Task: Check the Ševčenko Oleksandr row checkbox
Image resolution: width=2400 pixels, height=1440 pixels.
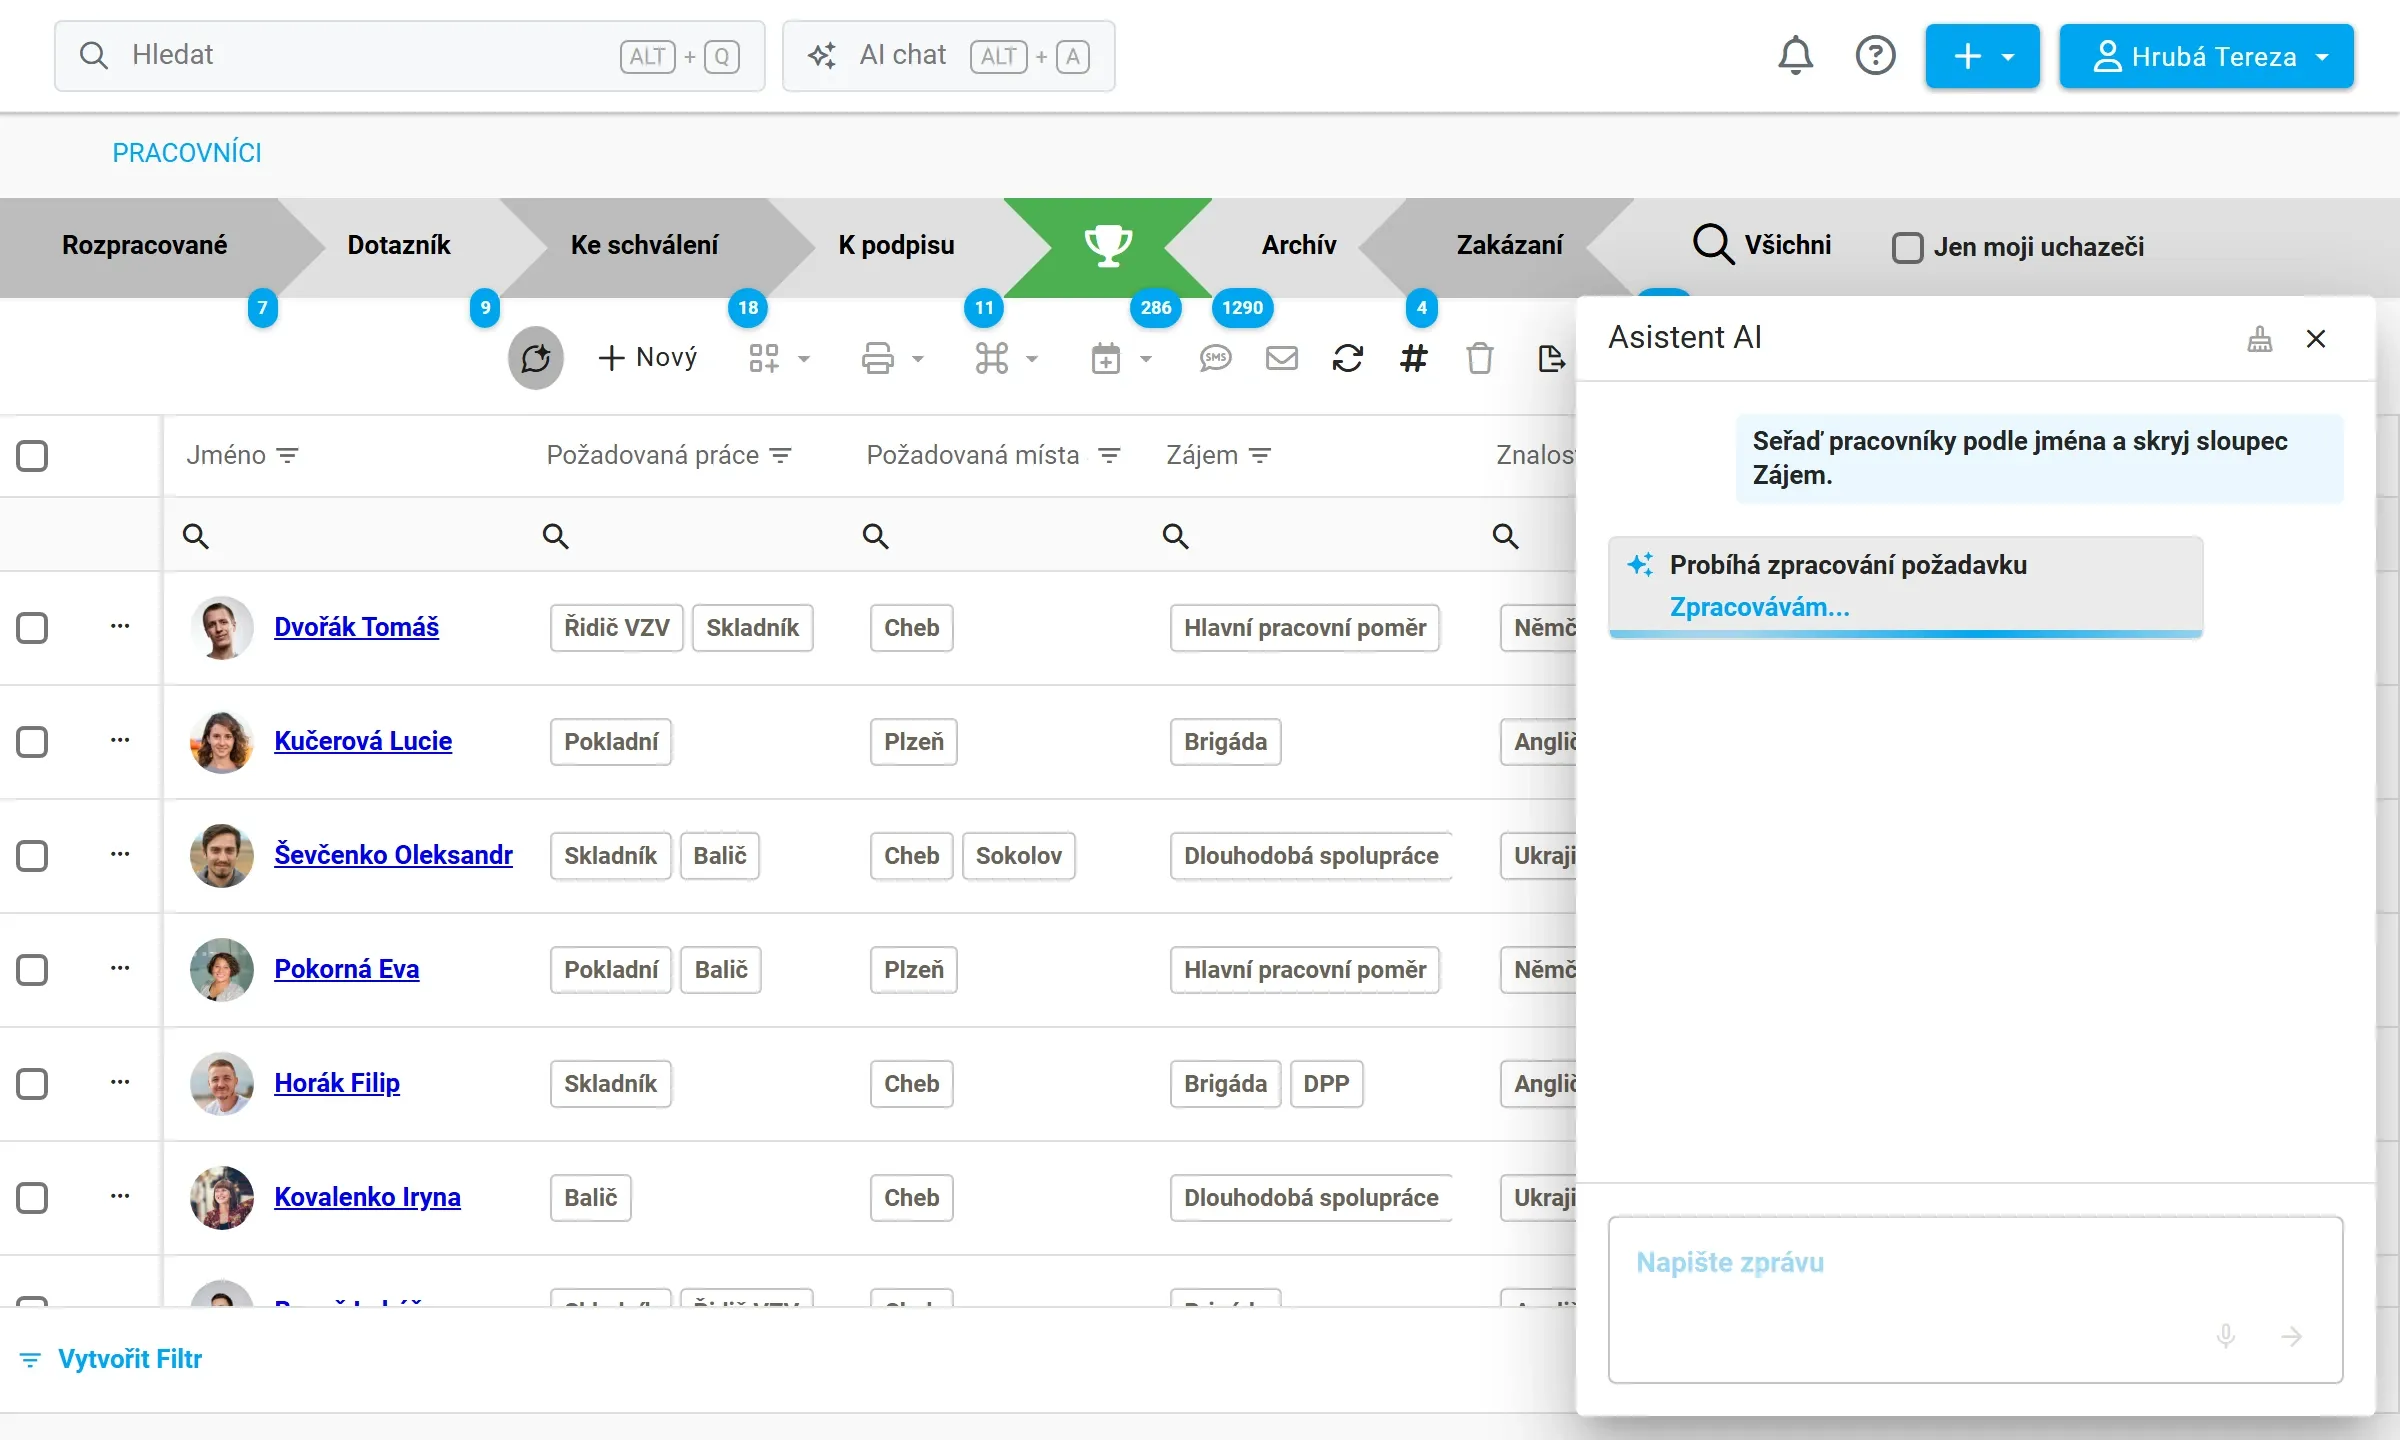Action: (32, 856)
